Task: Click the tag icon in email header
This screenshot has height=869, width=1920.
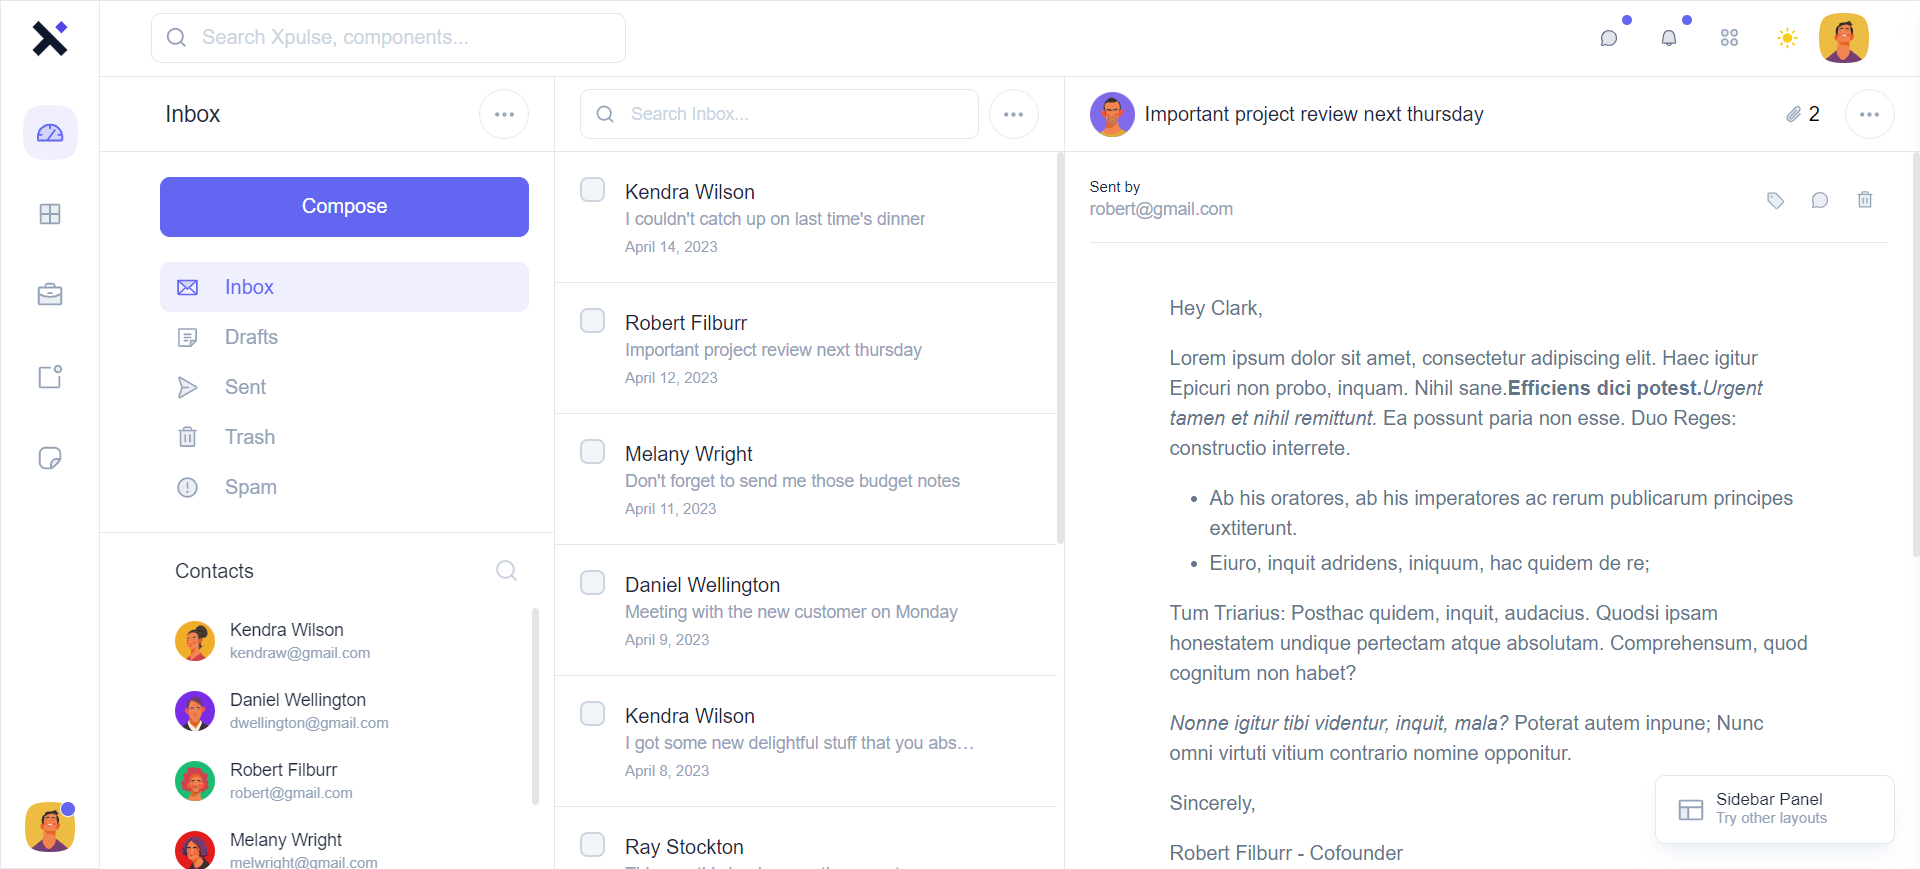Action: (x=1775, y=201)
